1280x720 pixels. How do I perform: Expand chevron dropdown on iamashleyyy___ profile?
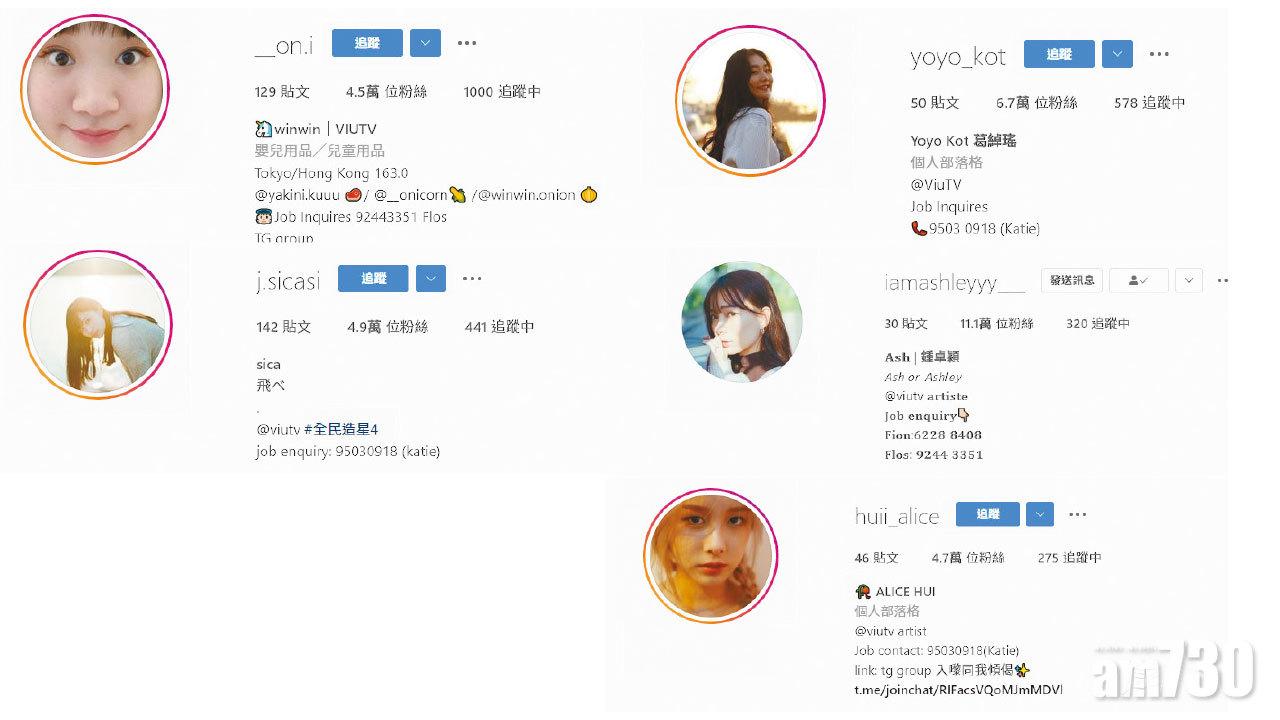(1189, 281)
